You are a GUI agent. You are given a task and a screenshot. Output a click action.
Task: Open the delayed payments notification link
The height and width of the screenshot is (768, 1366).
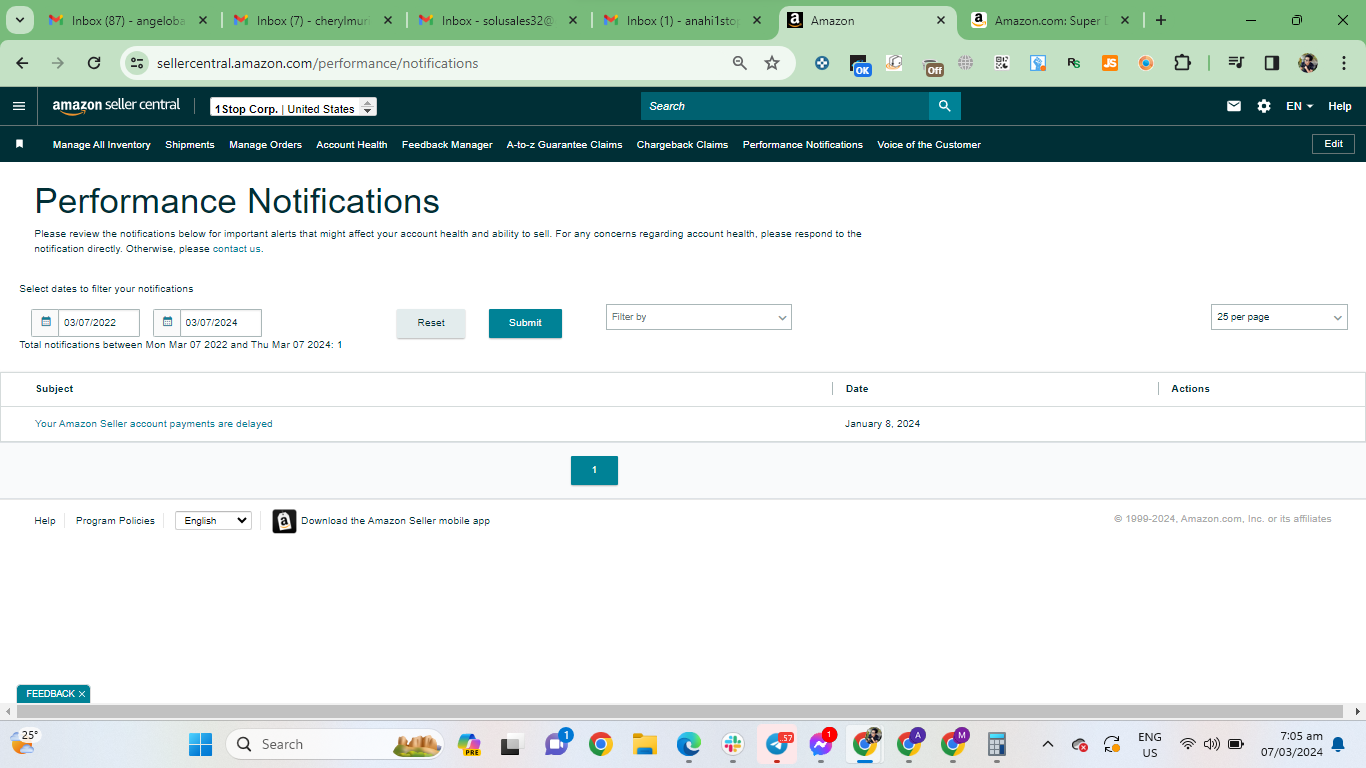(x=154, y=424)
